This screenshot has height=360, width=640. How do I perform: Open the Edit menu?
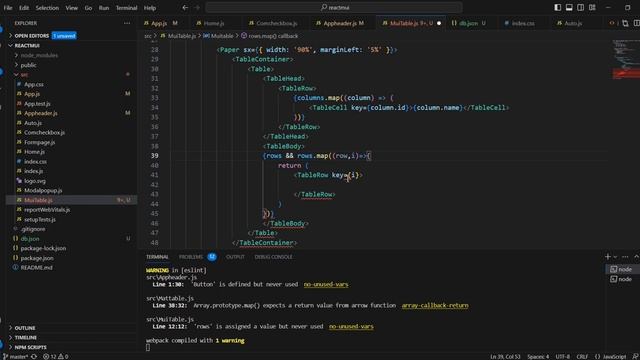(24, 8)
